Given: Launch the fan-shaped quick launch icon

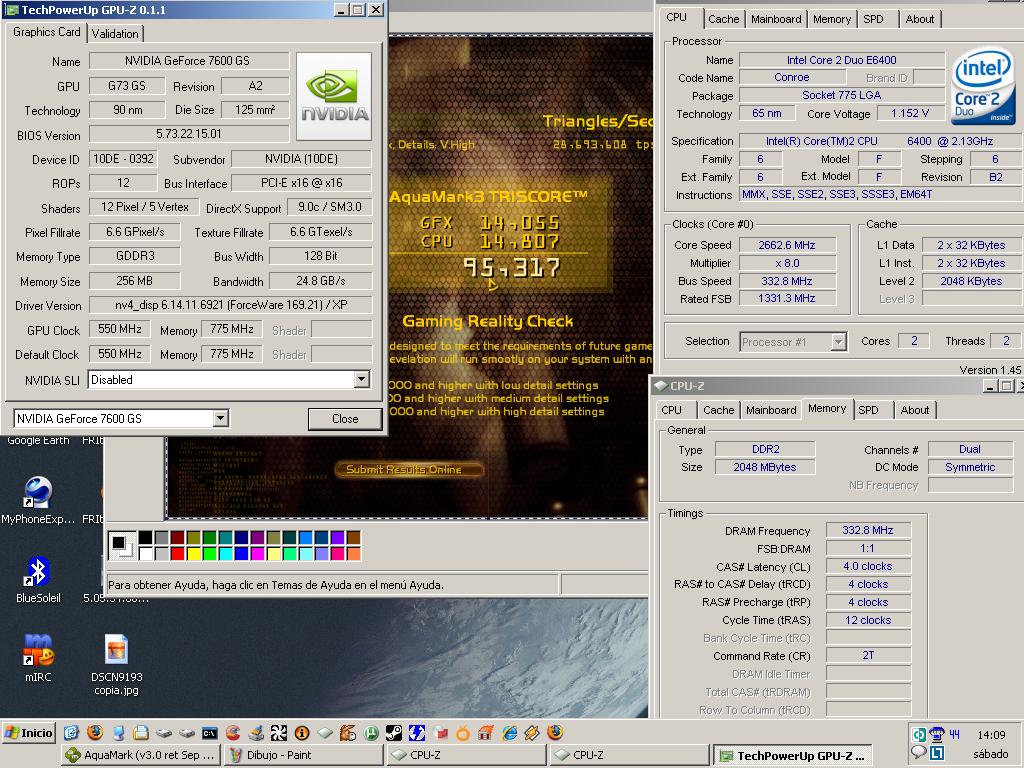Looking at the screenshot, I should point(279,733).
